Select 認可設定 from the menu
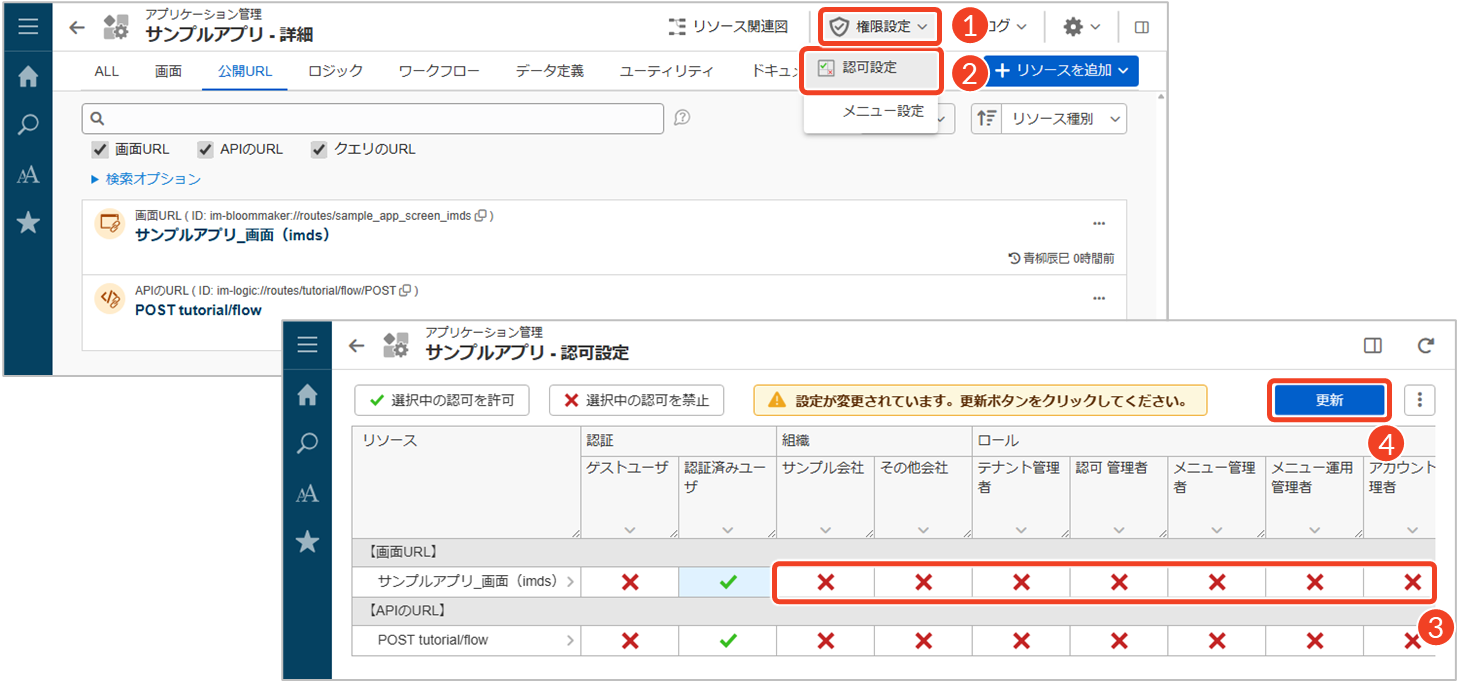Viewport: 1459px width, 685px height. click(x=870, y=68)
